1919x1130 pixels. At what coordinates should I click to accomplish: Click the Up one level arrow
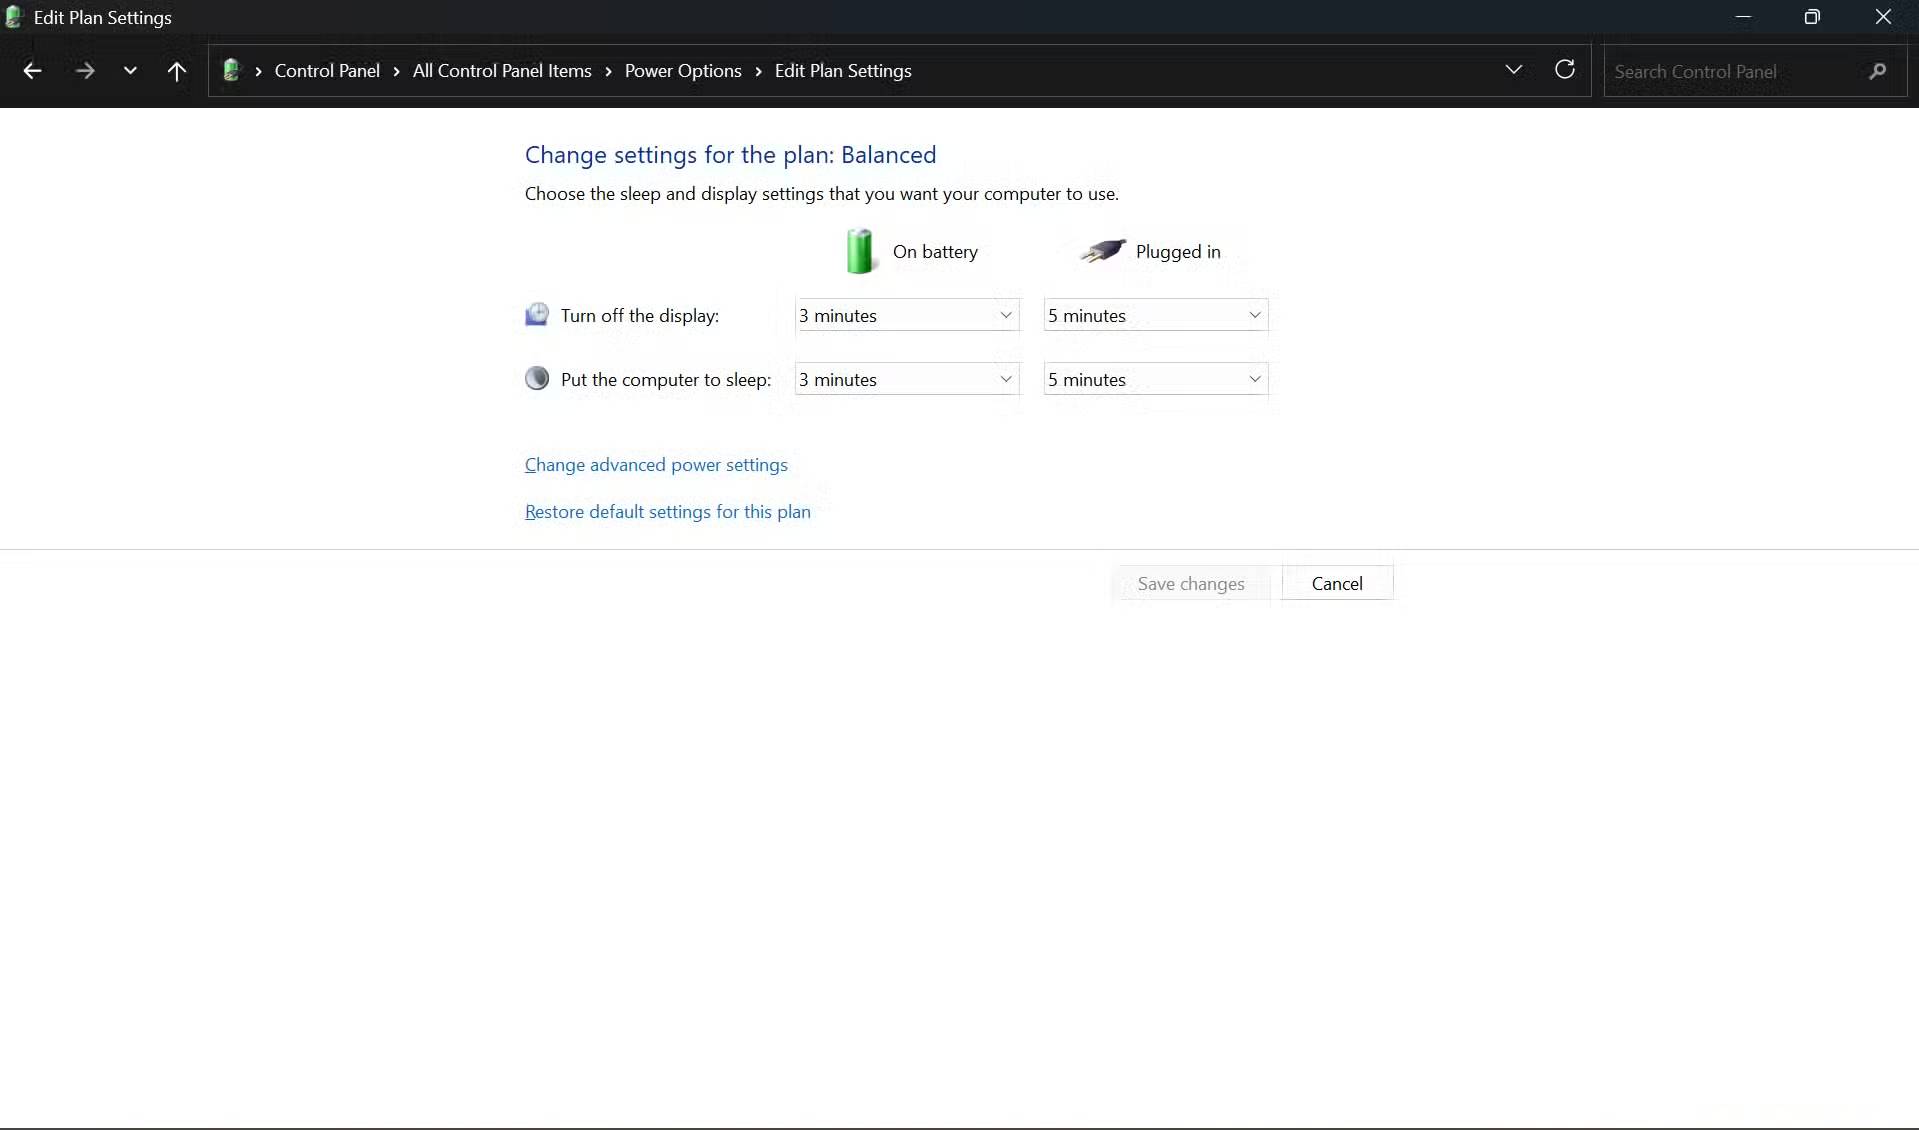pyautogui.click(x=176, y=70)
